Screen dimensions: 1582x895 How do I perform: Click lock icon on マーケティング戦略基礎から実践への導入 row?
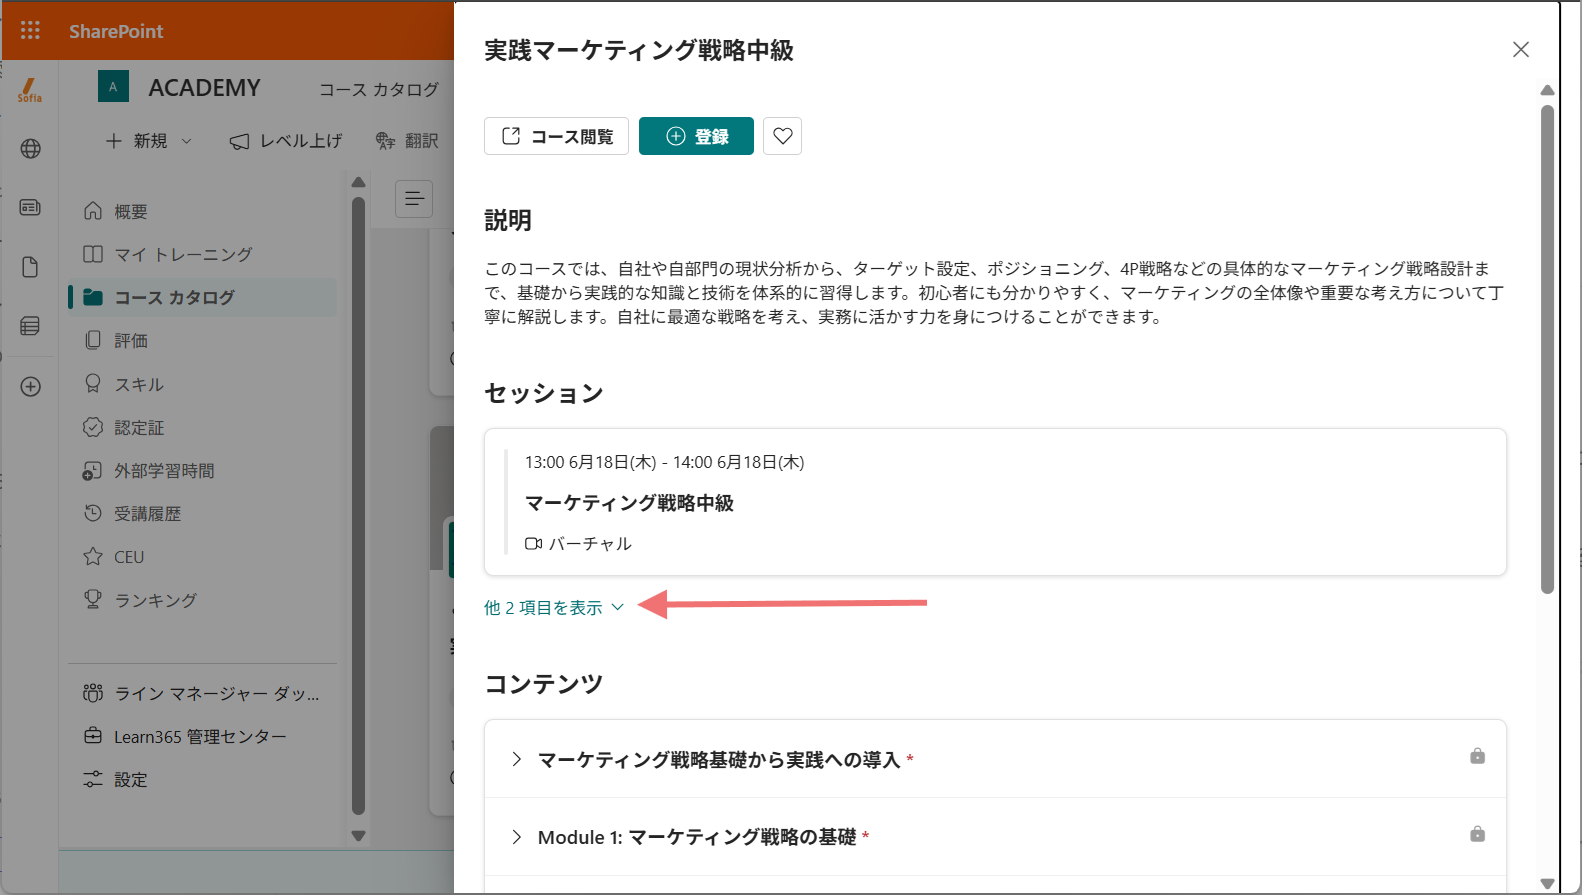pos(1477,756)
